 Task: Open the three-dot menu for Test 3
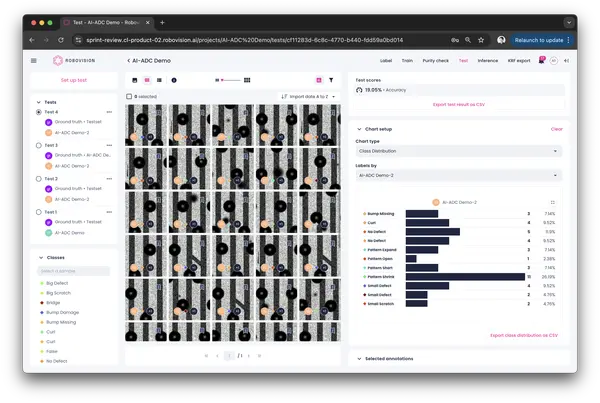coord(109,145)
